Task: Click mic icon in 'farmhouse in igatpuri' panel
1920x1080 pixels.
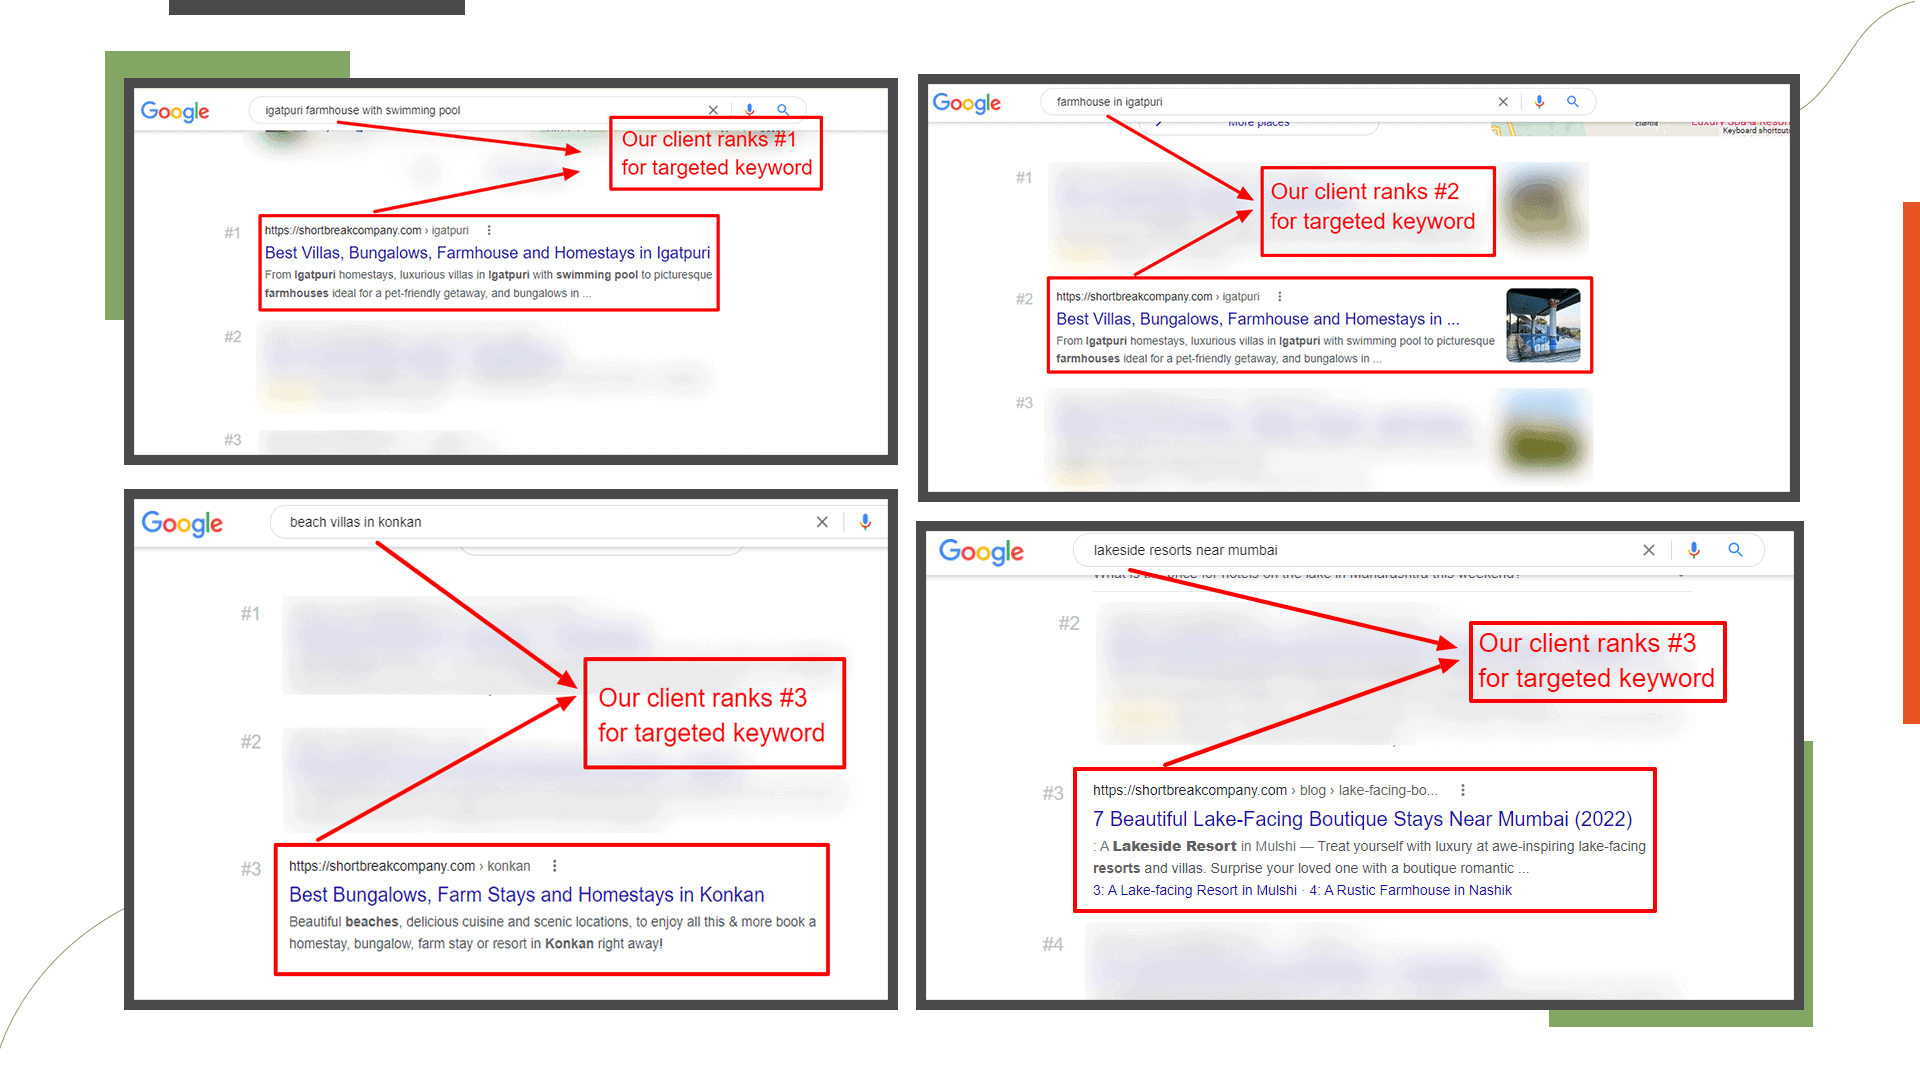Action: click(x=1540, y=102)
